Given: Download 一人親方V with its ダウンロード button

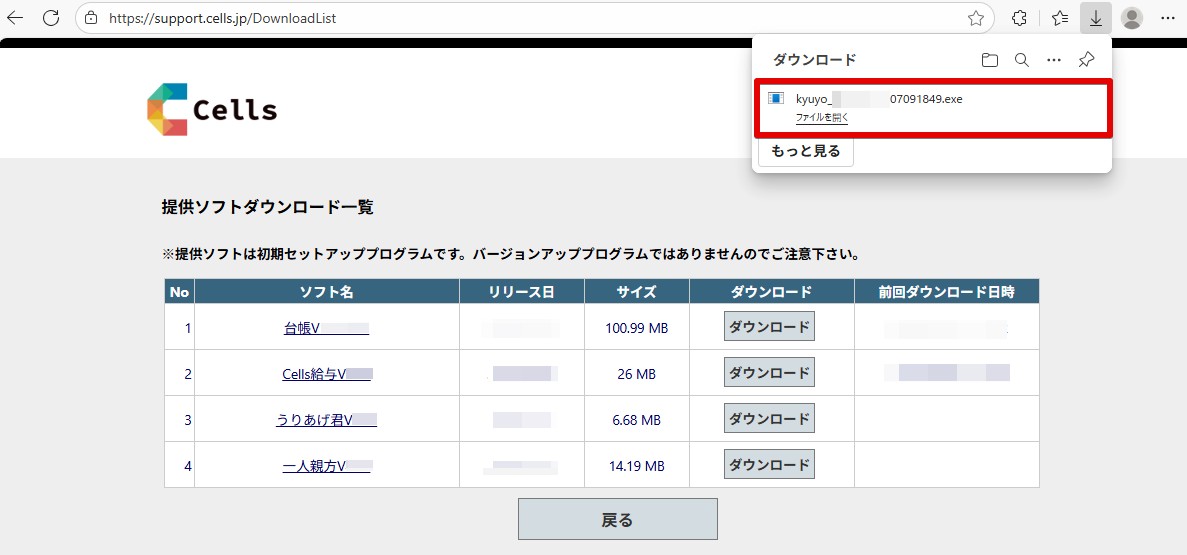Looking at the screenshot, I should pyautogui.click(x=769, y=465).
